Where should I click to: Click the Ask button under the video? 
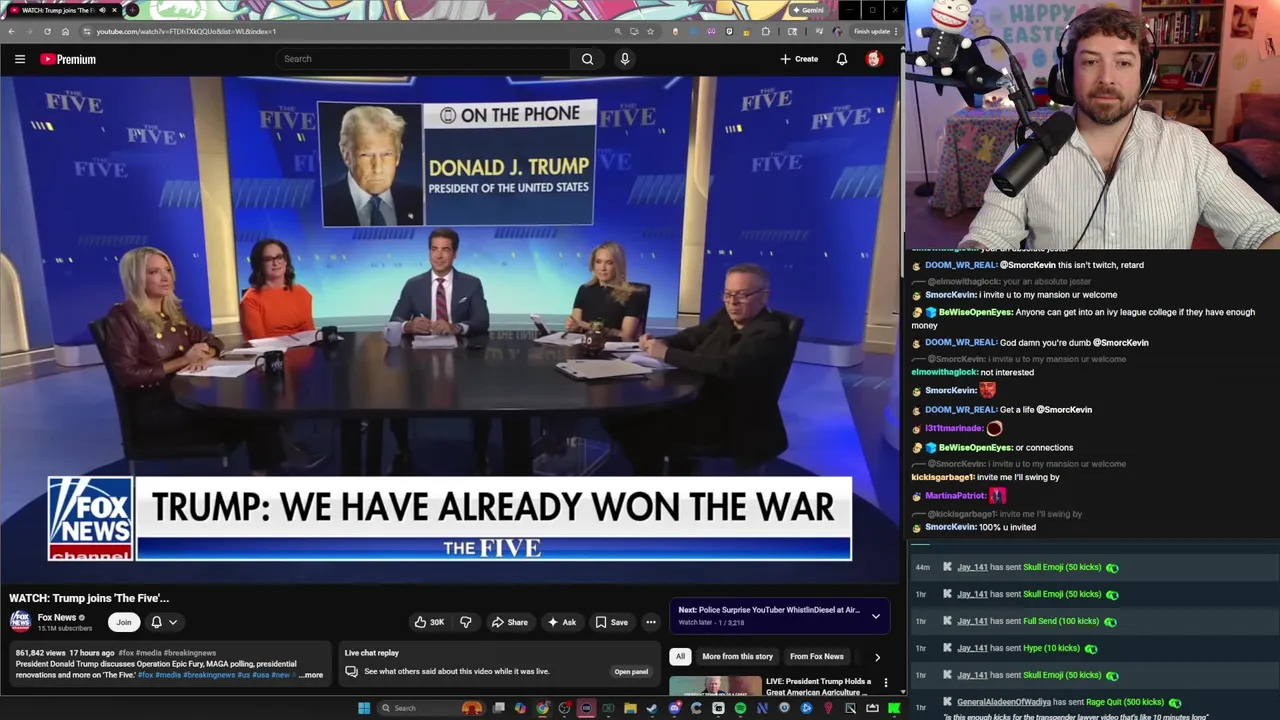pyautogui.click(x=561, y=622)
